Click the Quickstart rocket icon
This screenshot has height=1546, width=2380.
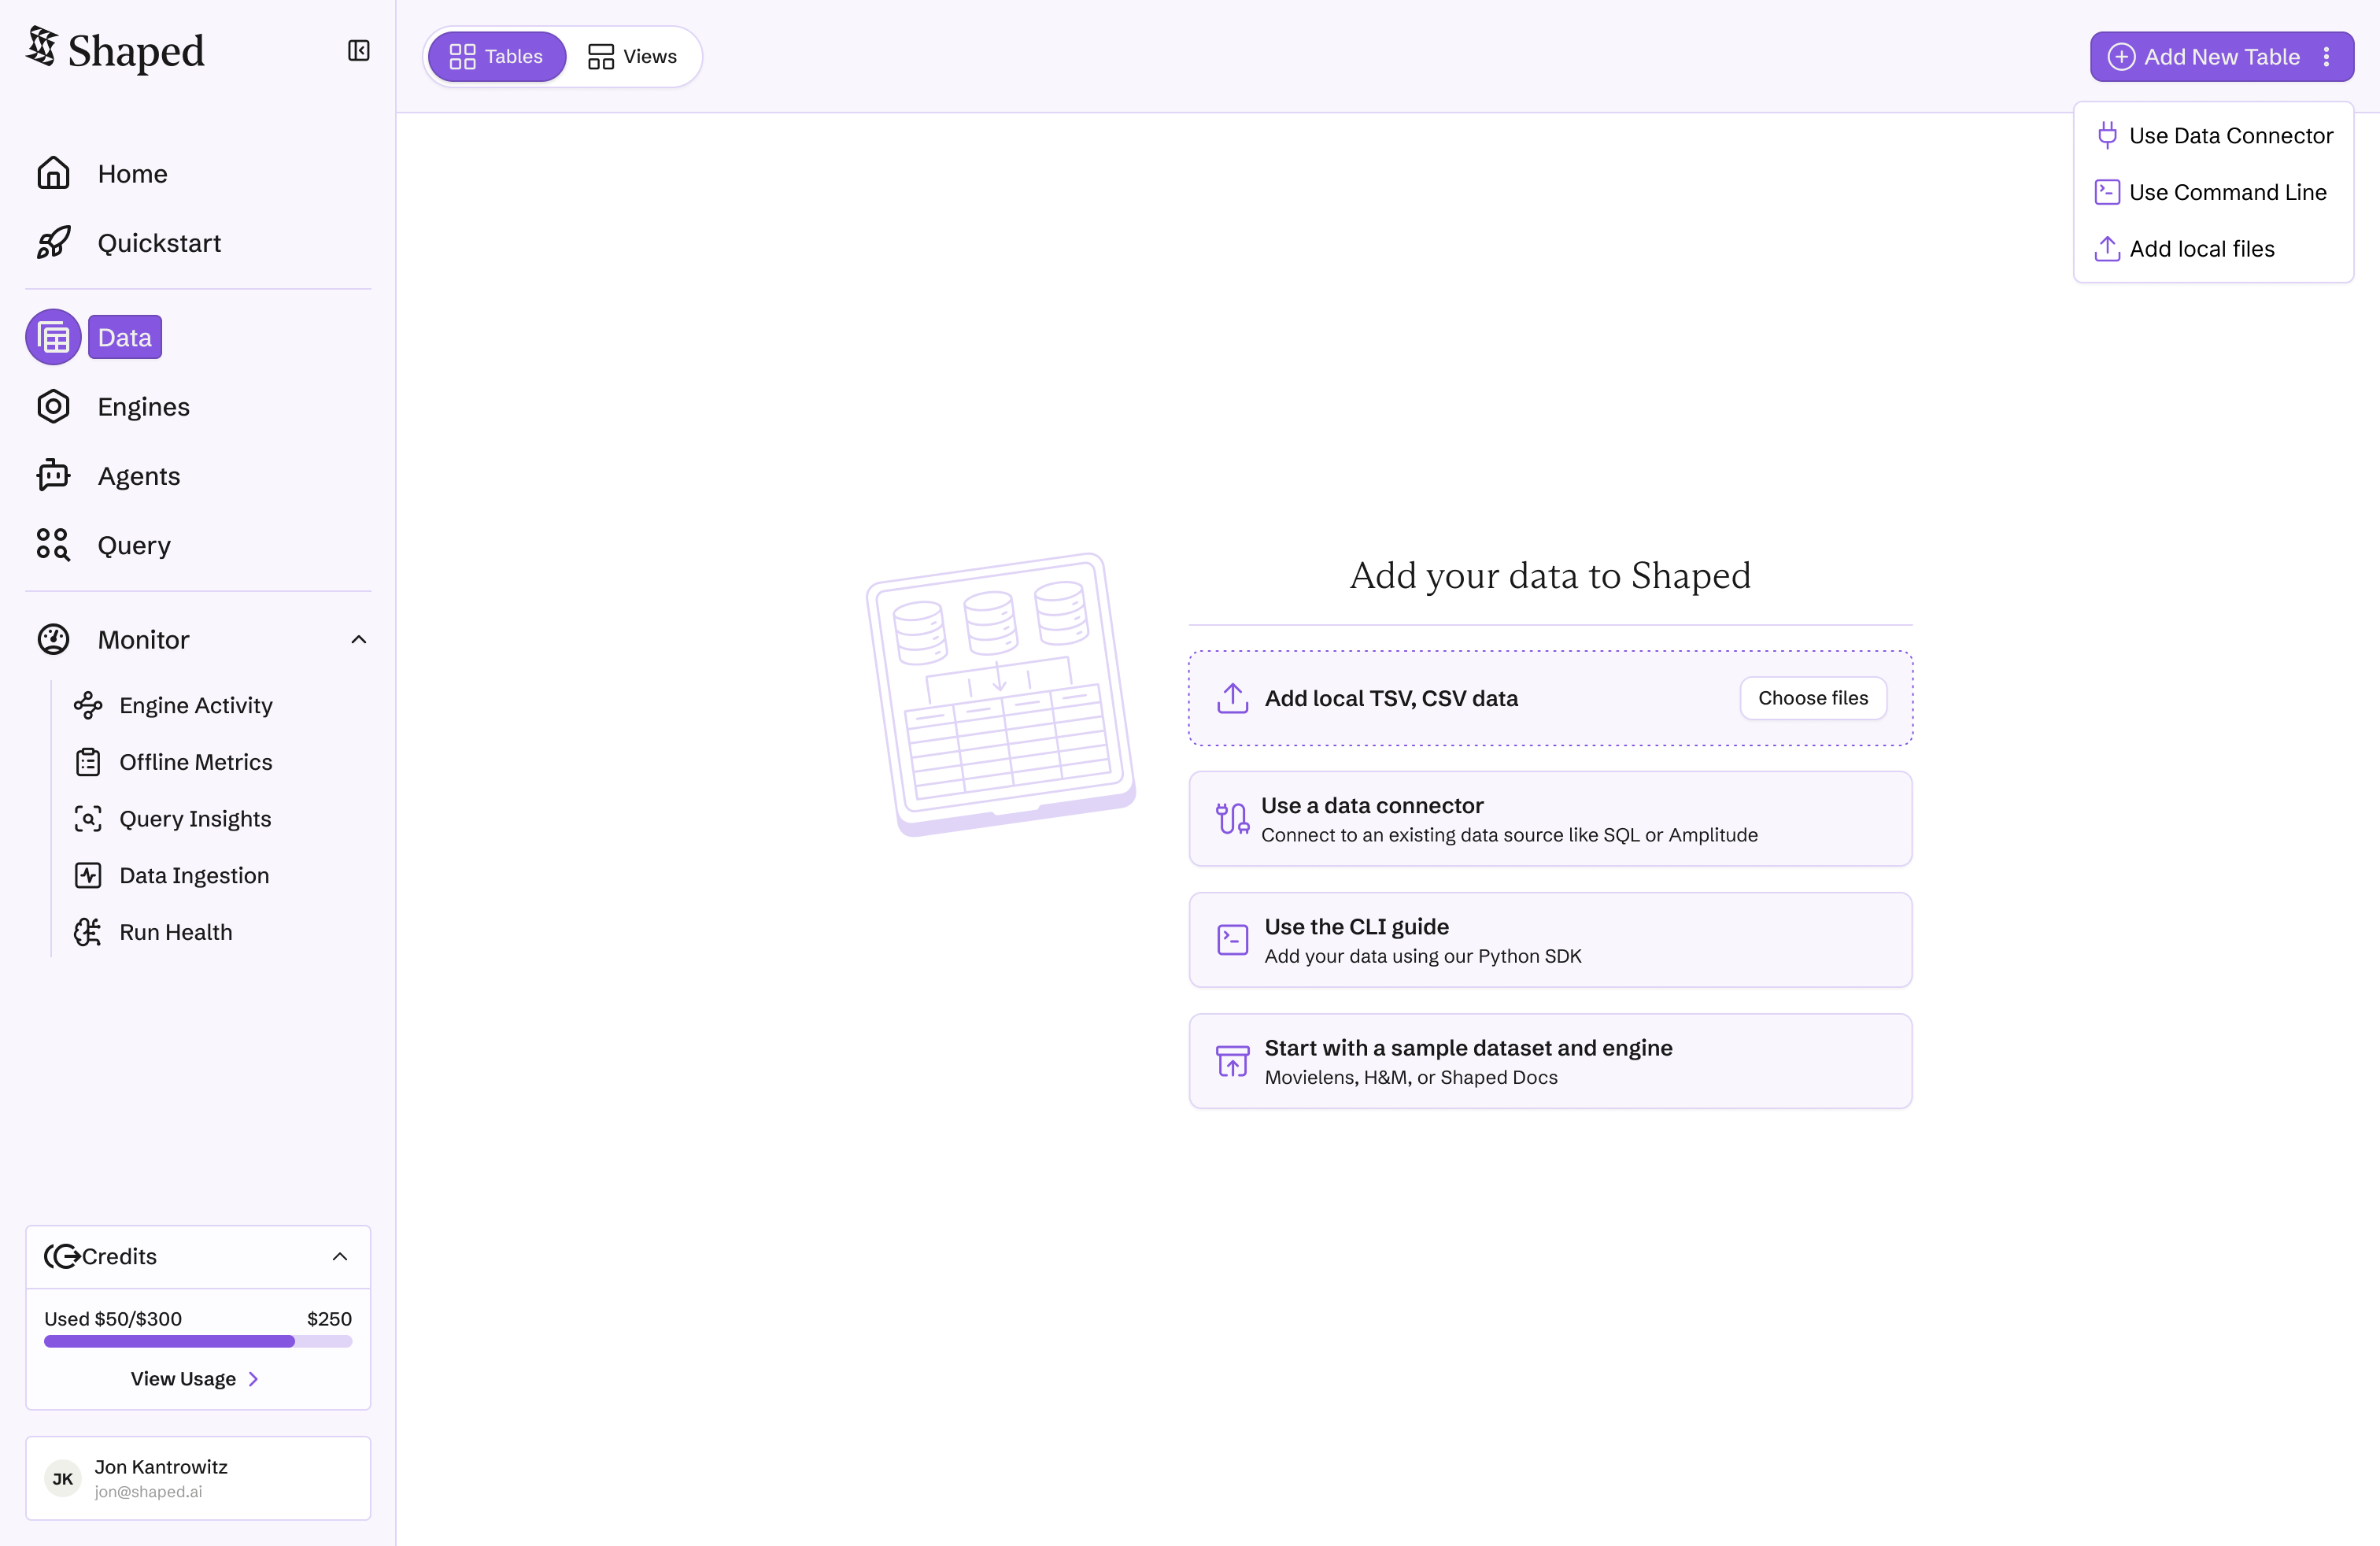[x=53, y=243]
